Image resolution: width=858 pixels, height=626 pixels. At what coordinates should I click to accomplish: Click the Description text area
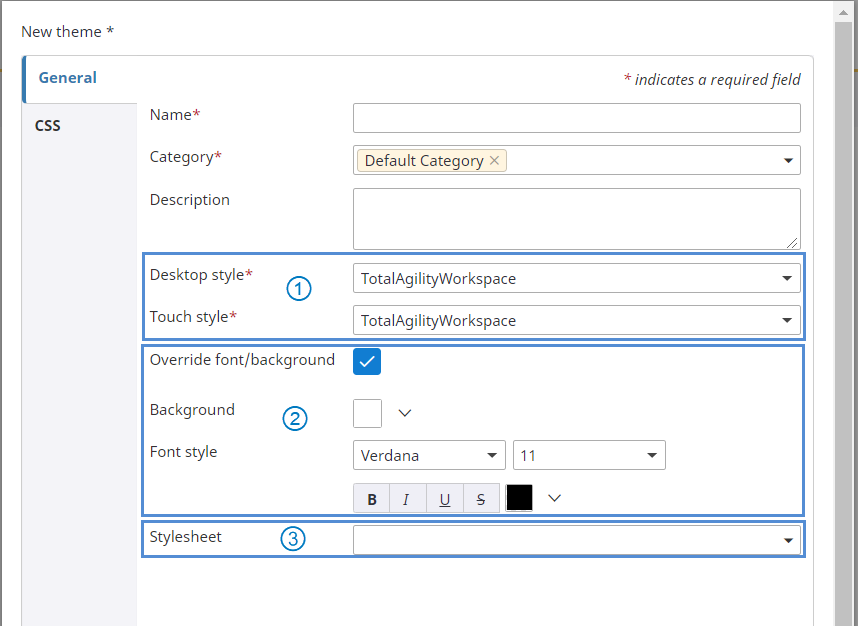coord(576,218)
